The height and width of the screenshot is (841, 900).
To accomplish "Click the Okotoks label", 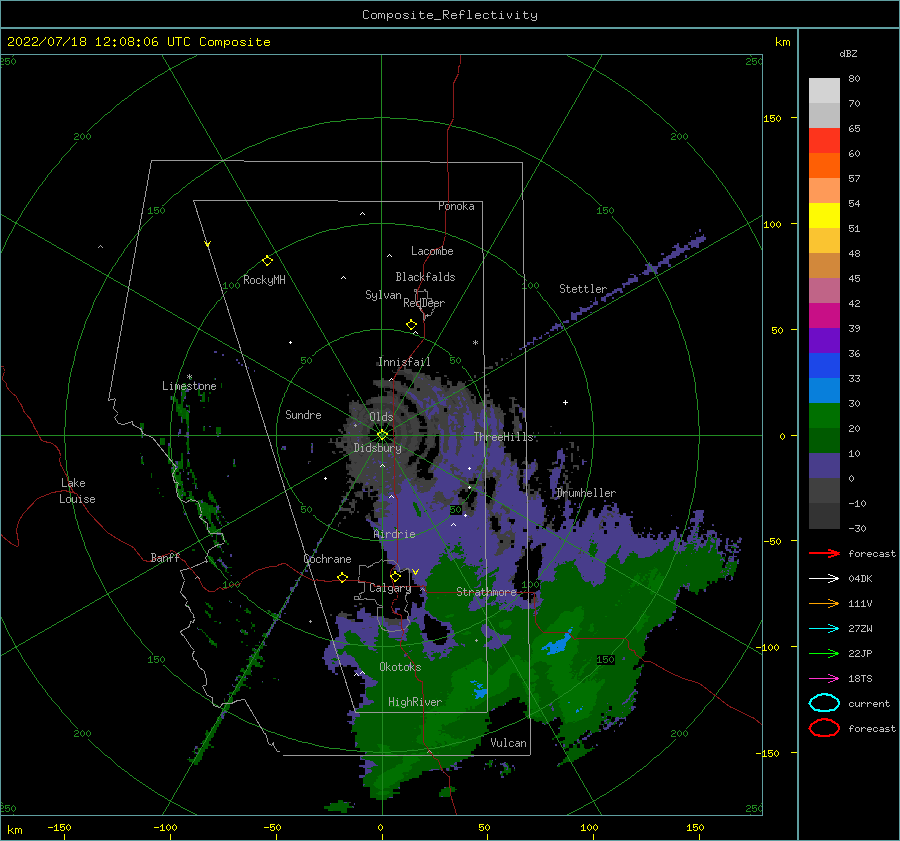I will point(400,667).
